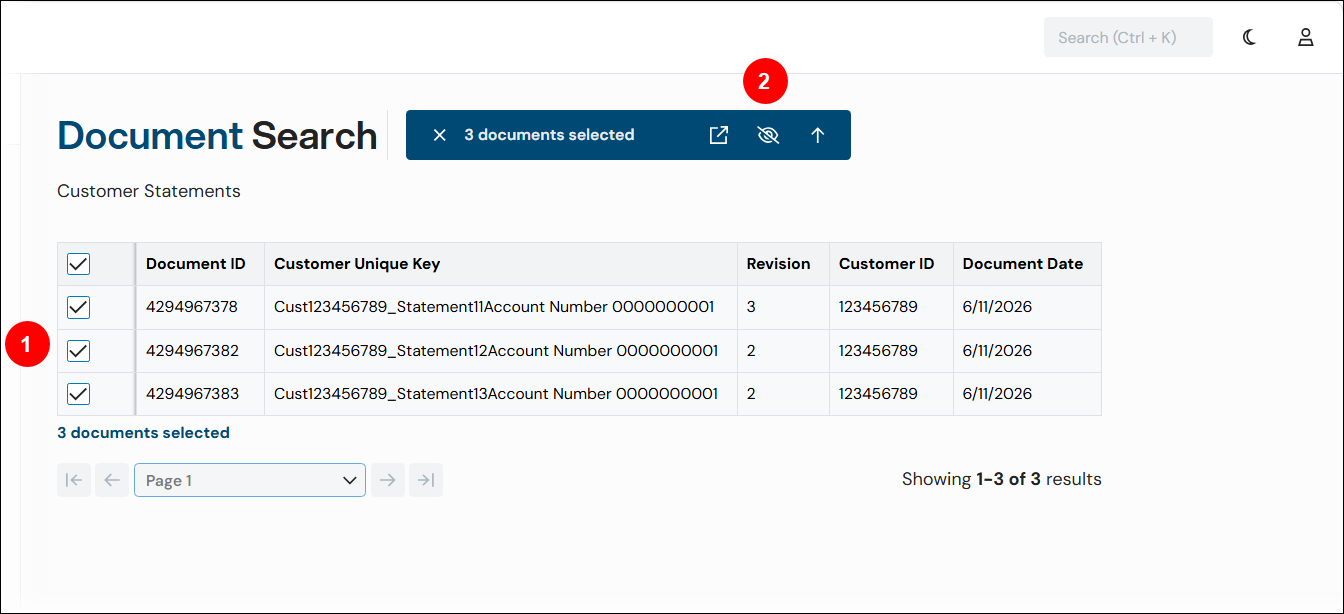1344x614 pixels.
Task: Sort by the Revision column header
Action: pos(783,264)
